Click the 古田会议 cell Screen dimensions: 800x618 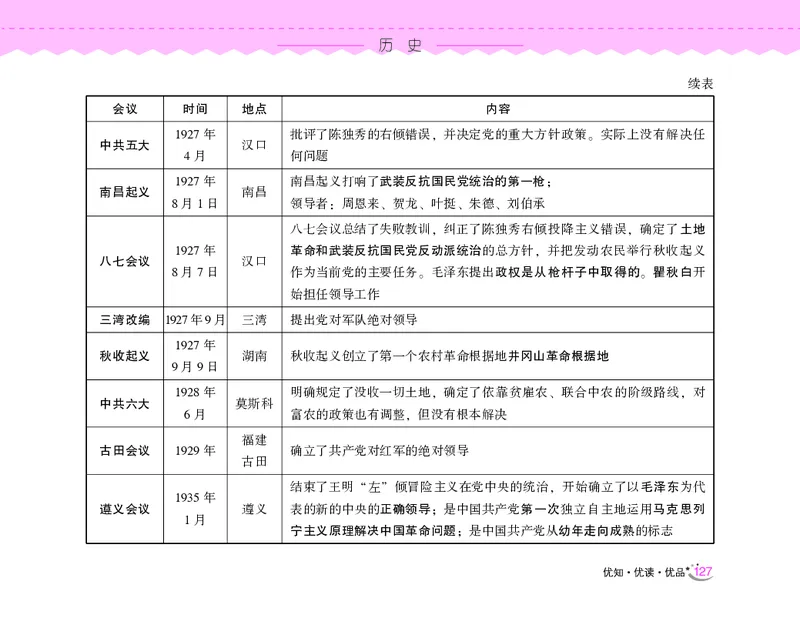coord(126,452)
